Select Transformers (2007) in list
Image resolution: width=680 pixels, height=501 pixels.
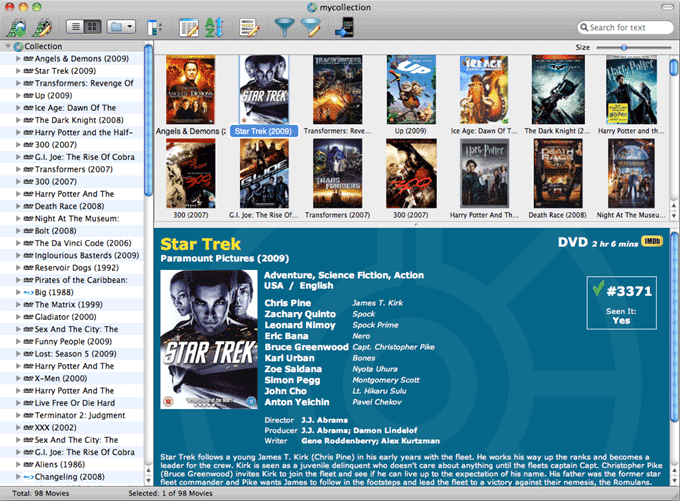click(x=73, y=169)
